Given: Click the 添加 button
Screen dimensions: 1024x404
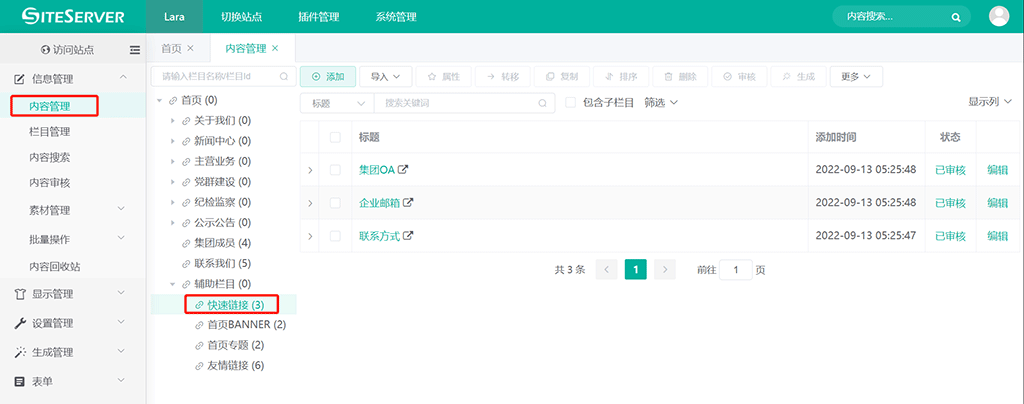Looking at the screenshot, I should coord(327,76).
